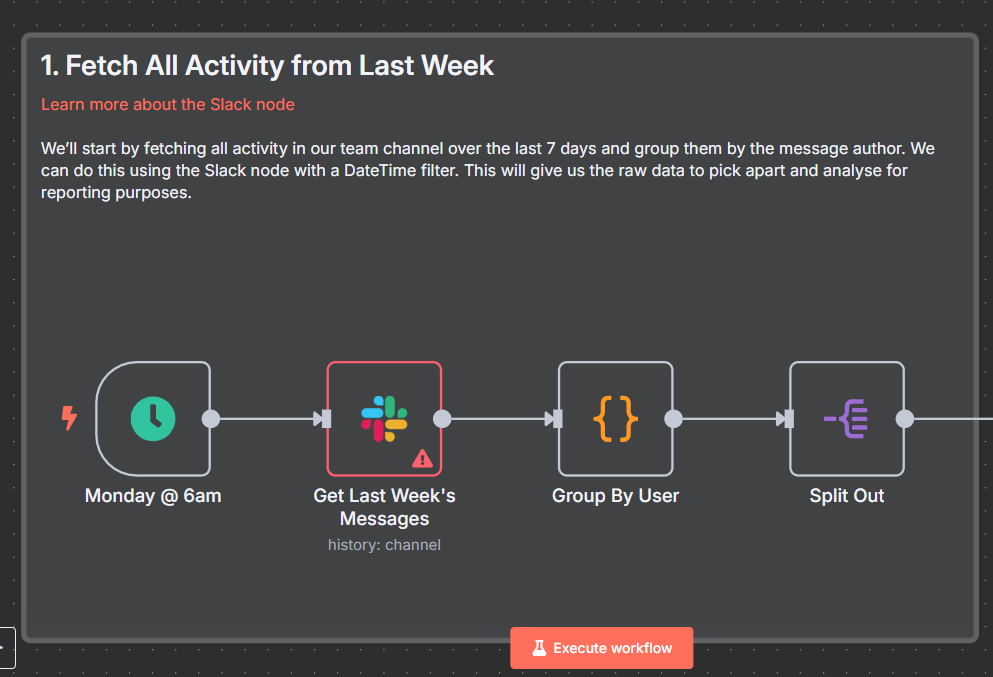
Task: Open the "Learn more about the Slack node" link
Action: [168, 104]
